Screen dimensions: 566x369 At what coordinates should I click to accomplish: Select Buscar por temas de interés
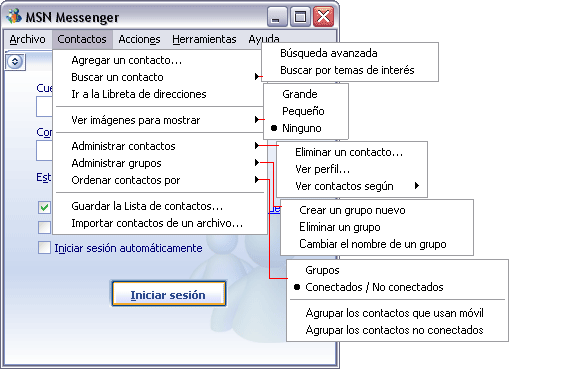[x=350, y=70]
